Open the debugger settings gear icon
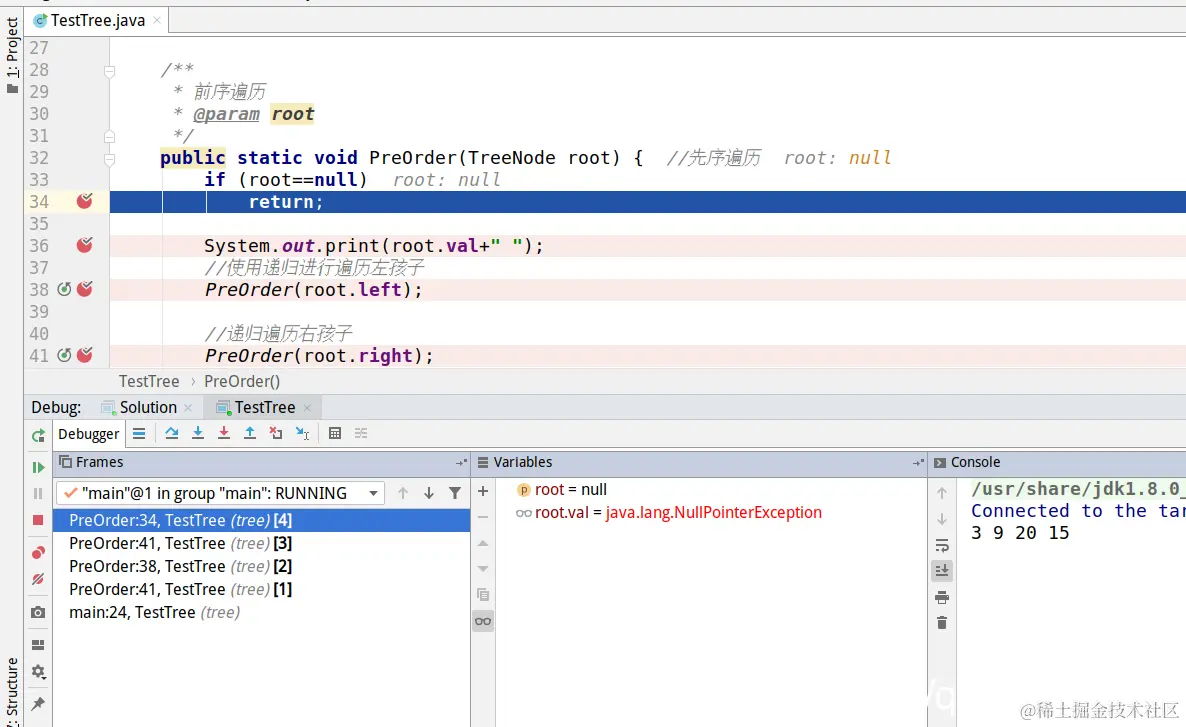Image resolution: width=1186 pixels, height=727 pixels. 38,672
